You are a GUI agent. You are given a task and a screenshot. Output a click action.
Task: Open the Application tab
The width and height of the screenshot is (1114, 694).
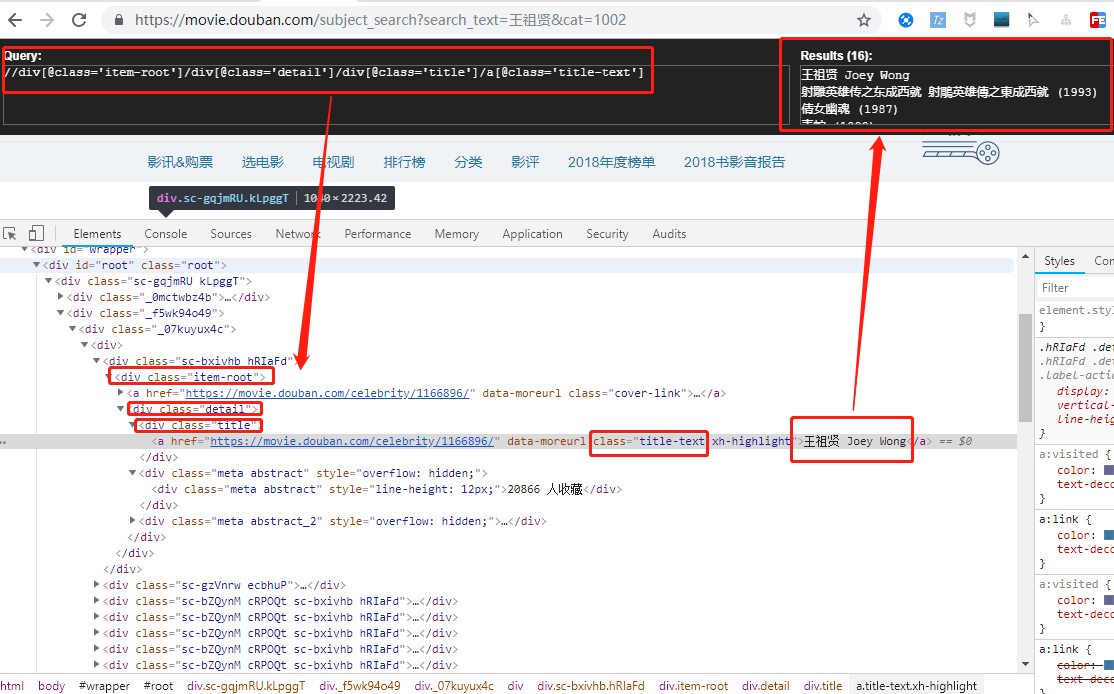(x=532, y=234)
